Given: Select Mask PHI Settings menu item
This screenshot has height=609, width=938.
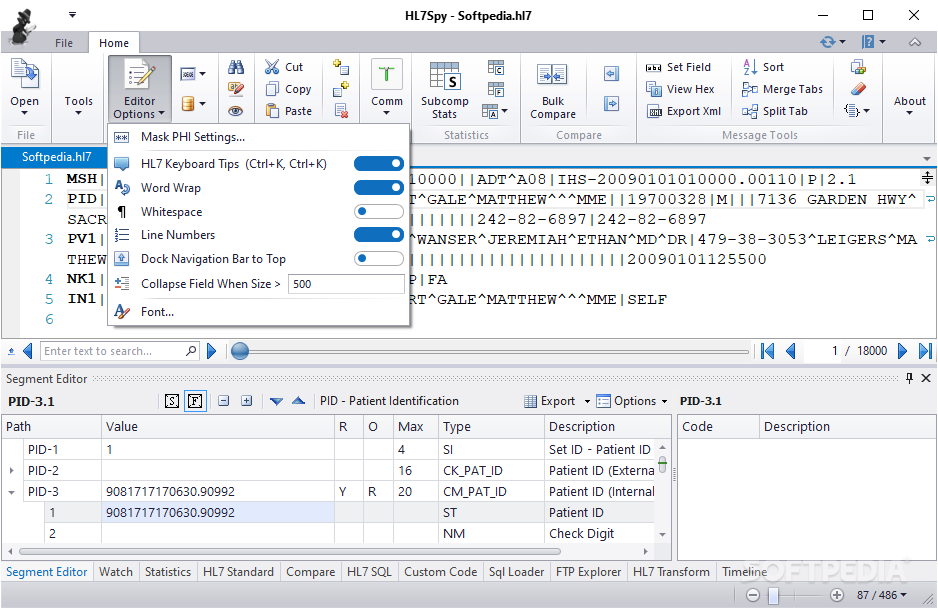Looking at the screenshot, I should [259, 137].
